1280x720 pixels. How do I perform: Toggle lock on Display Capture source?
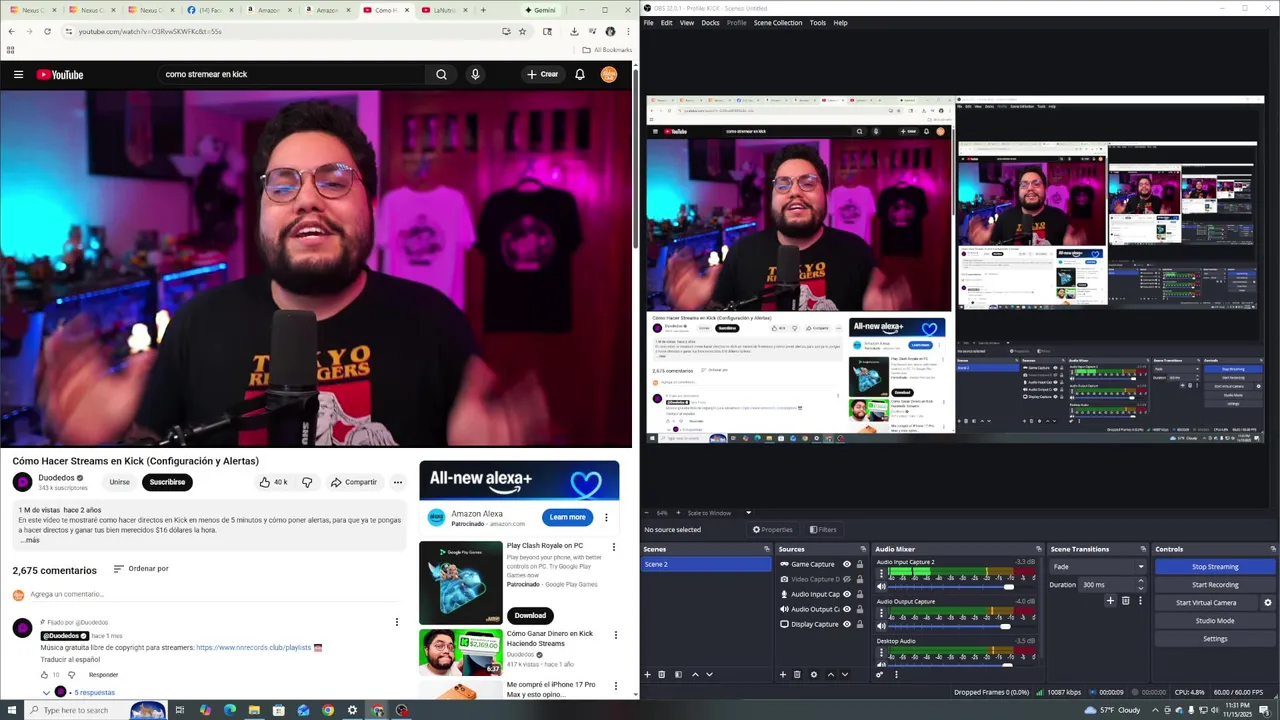[860, 624]
